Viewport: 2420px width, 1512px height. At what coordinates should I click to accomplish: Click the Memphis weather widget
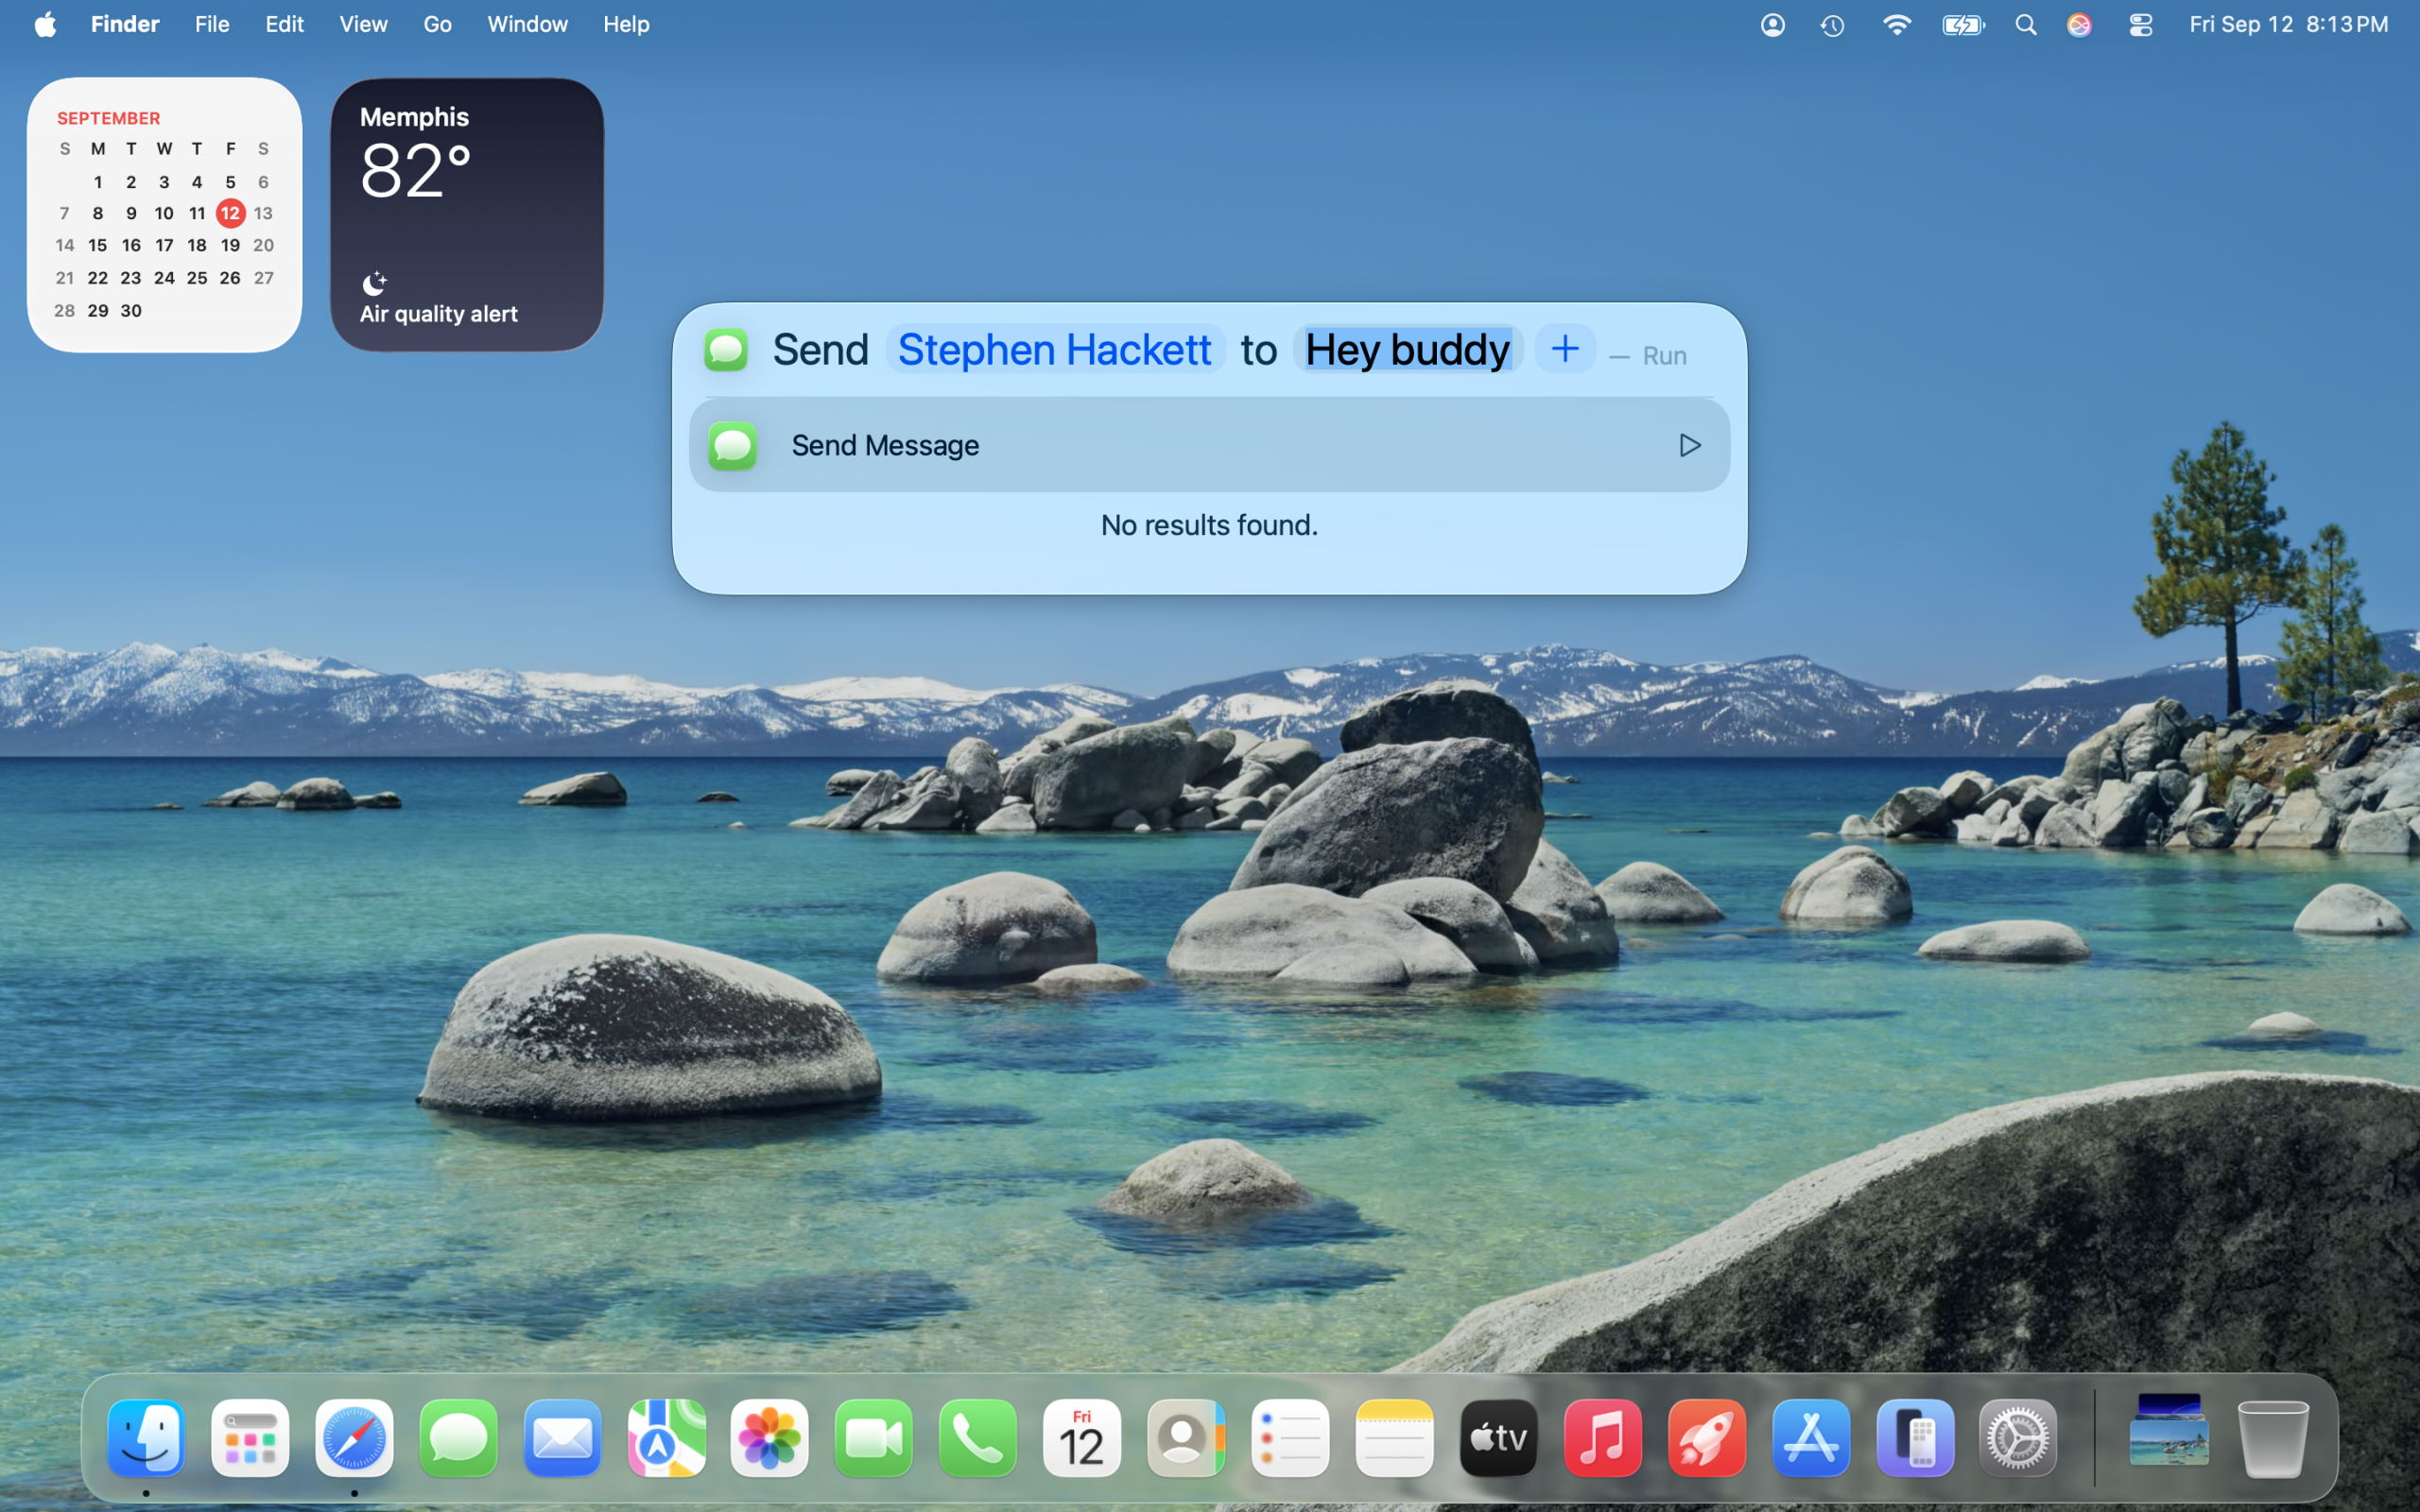coord(467,215)
